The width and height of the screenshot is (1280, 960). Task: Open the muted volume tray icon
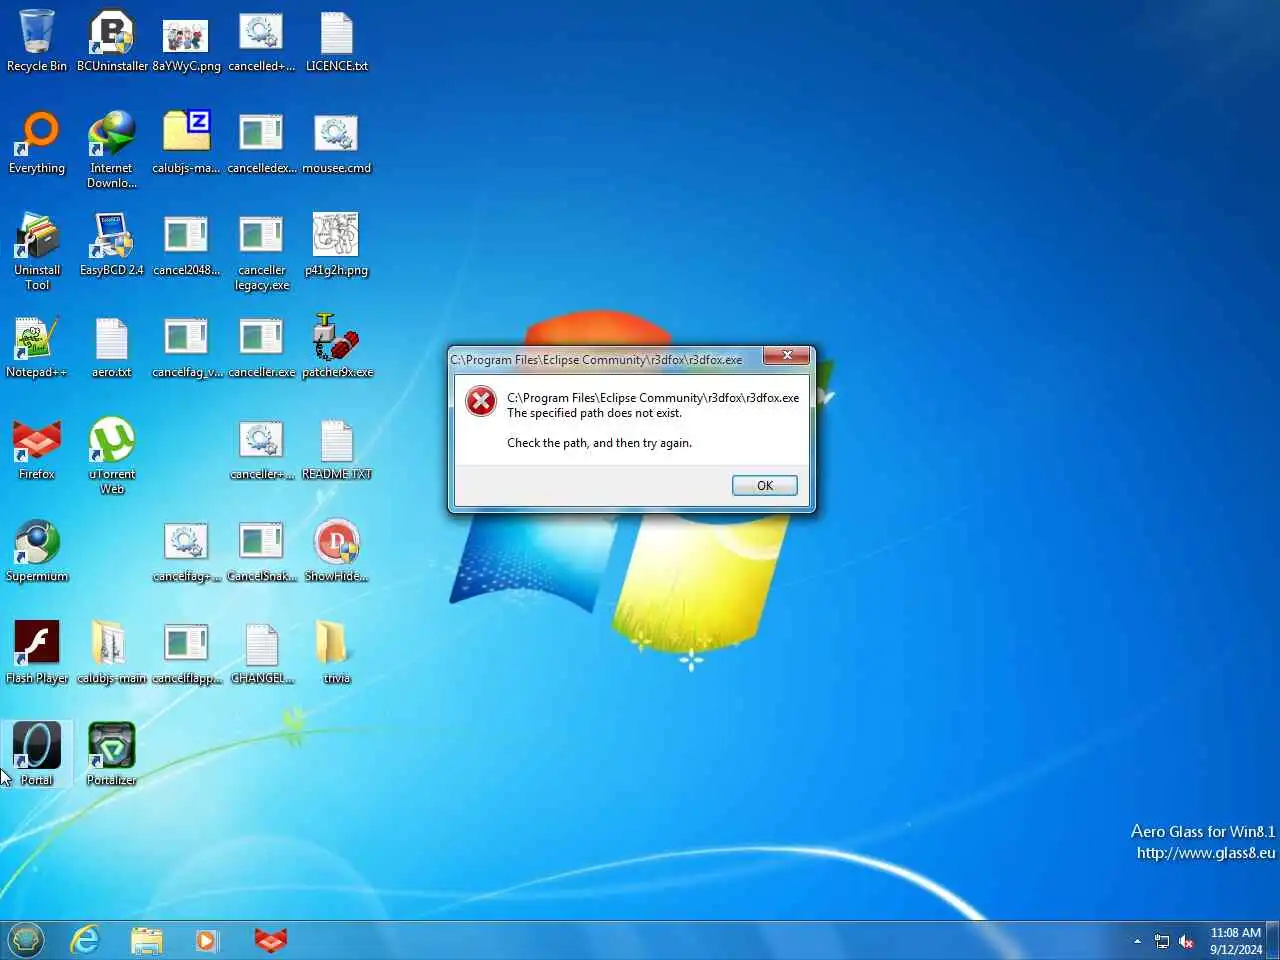1187,941
